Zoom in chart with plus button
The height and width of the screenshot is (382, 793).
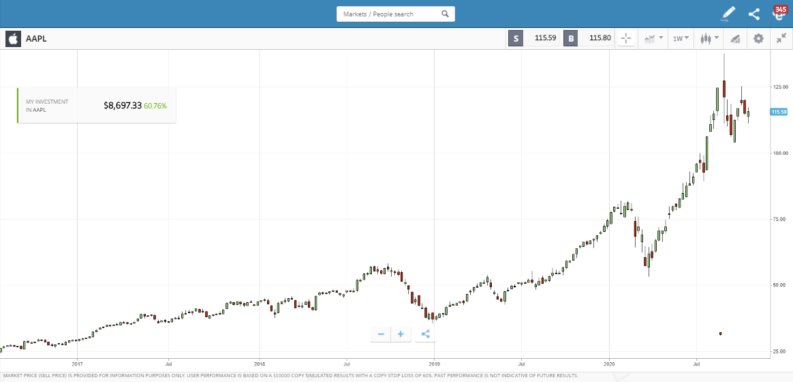[401, 334]
